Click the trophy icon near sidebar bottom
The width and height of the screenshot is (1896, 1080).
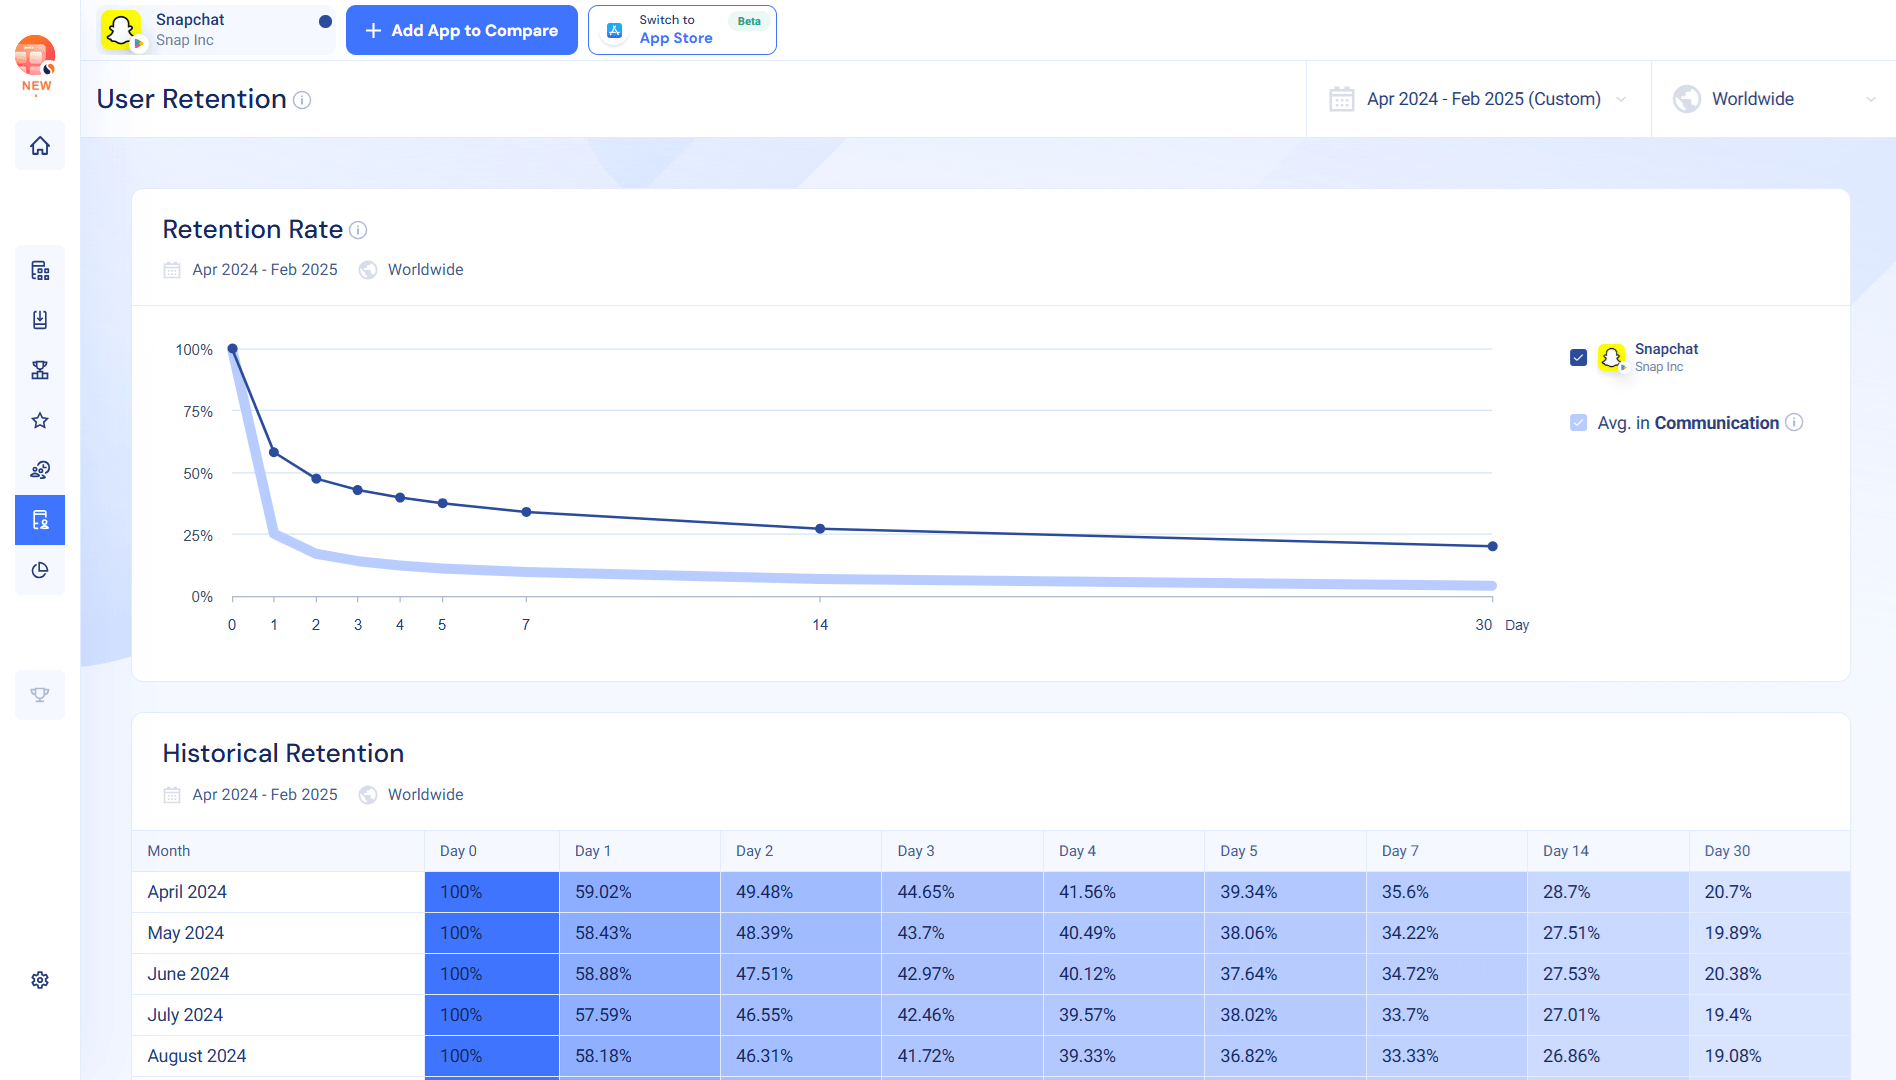tap(40, 694)
